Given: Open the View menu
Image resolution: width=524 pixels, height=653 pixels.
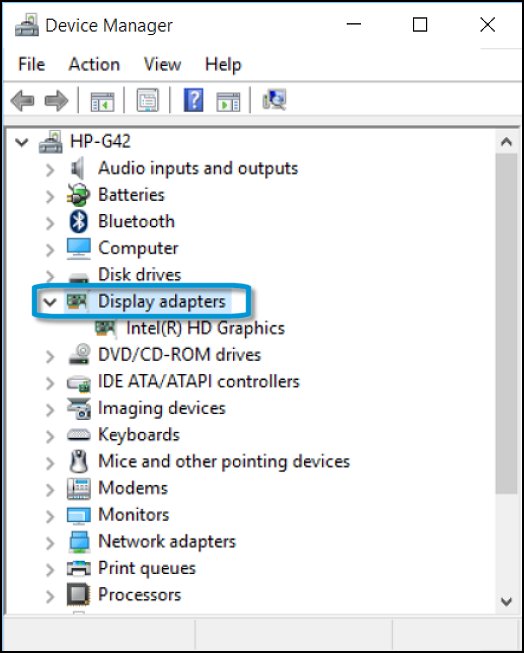Looking at the screenshot, I should point(162,65).
